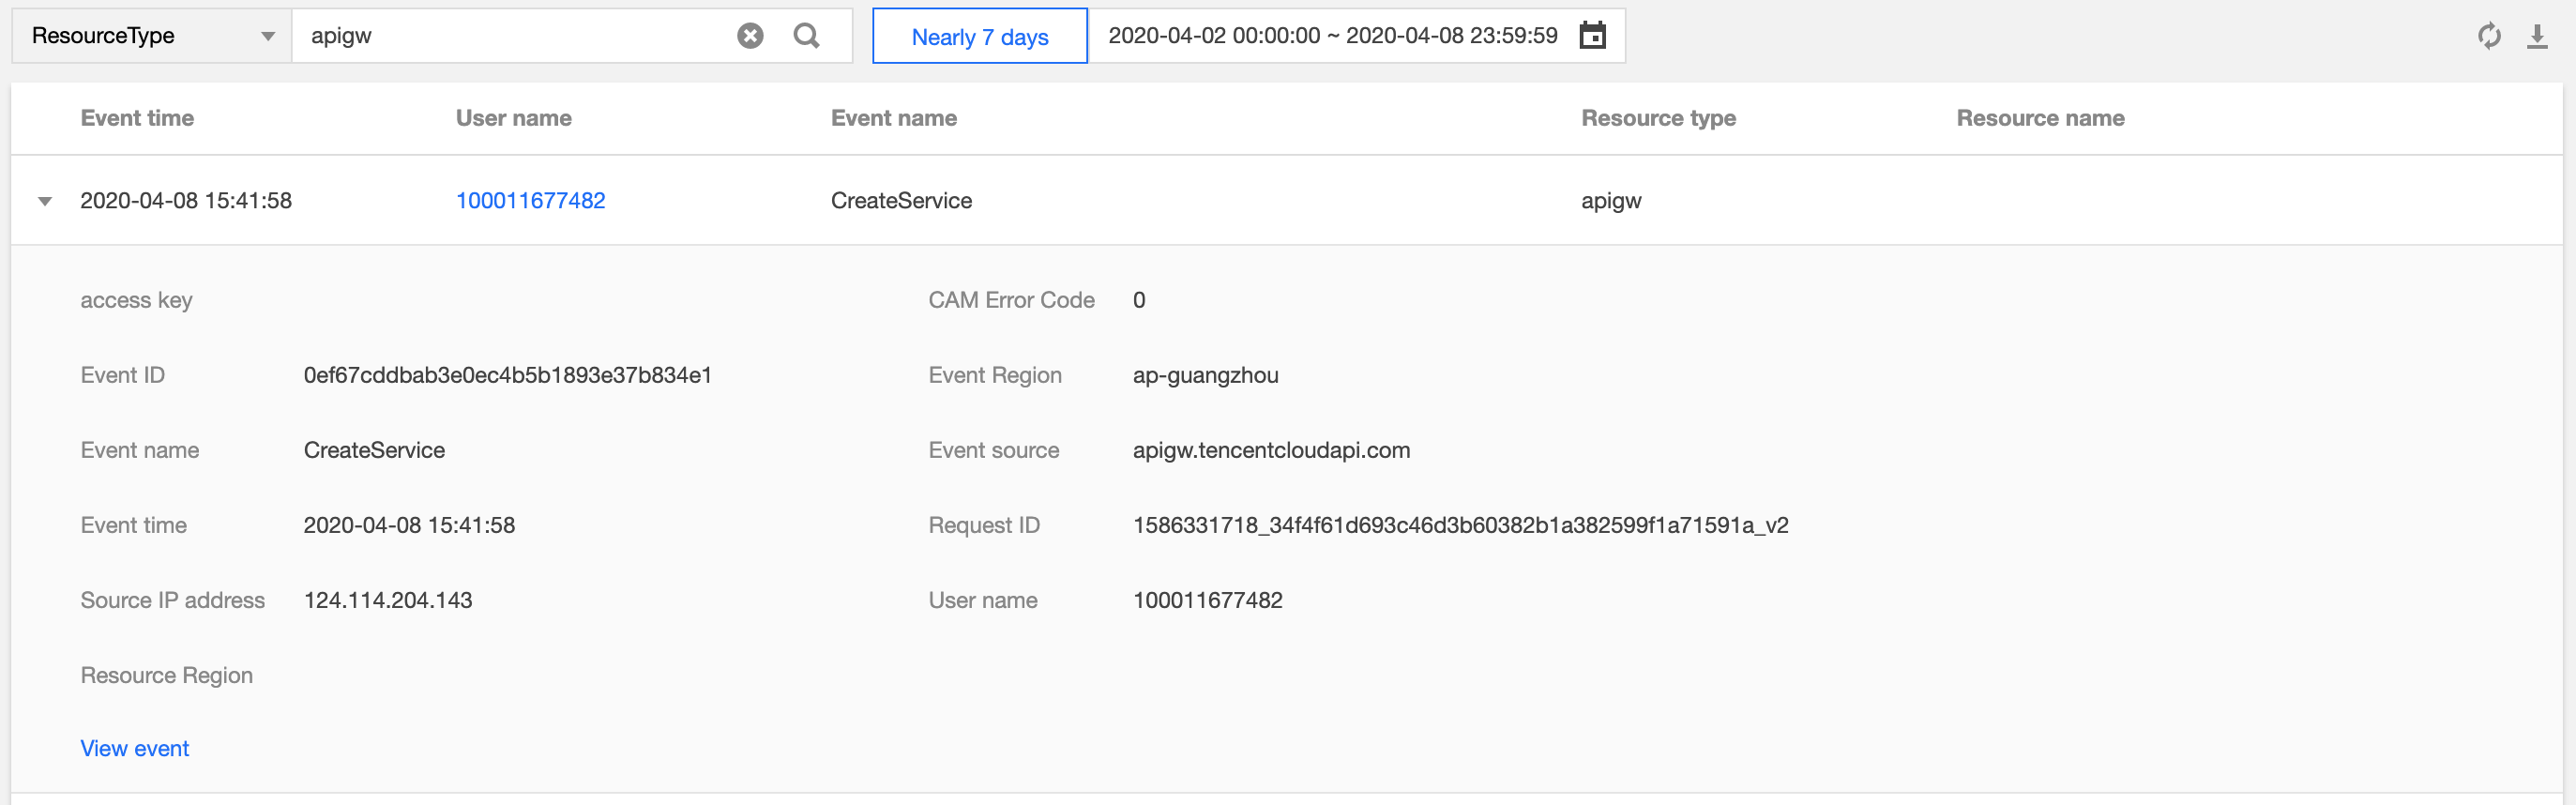Image resolution: width=2576 pixels, height=805 pixels.
Task: Select the Nearly 7 days range
Action: tap(979, 37)
